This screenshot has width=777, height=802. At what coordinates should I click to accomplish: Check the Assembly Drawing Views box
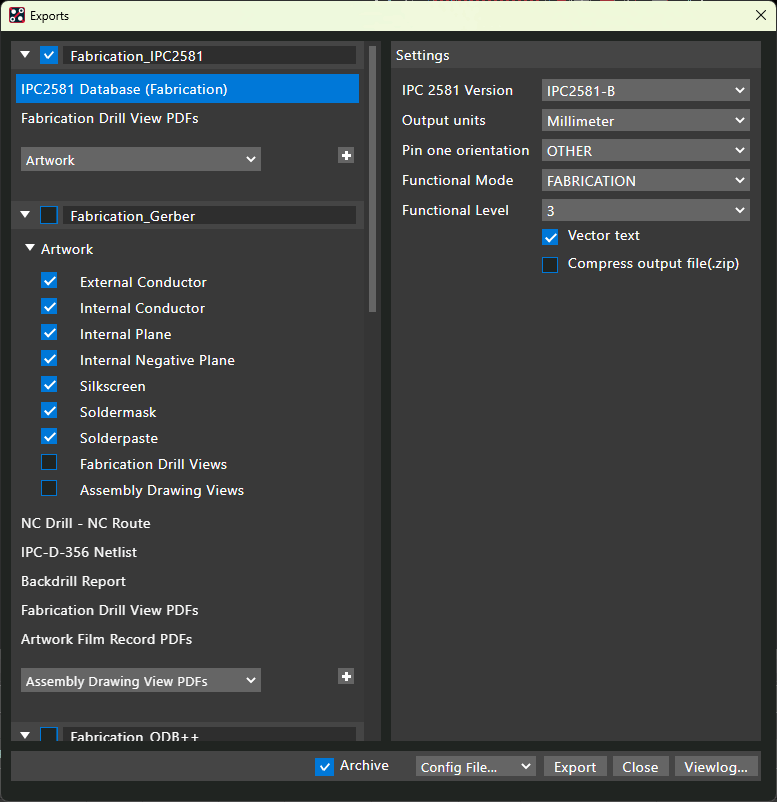coord(49,489)
